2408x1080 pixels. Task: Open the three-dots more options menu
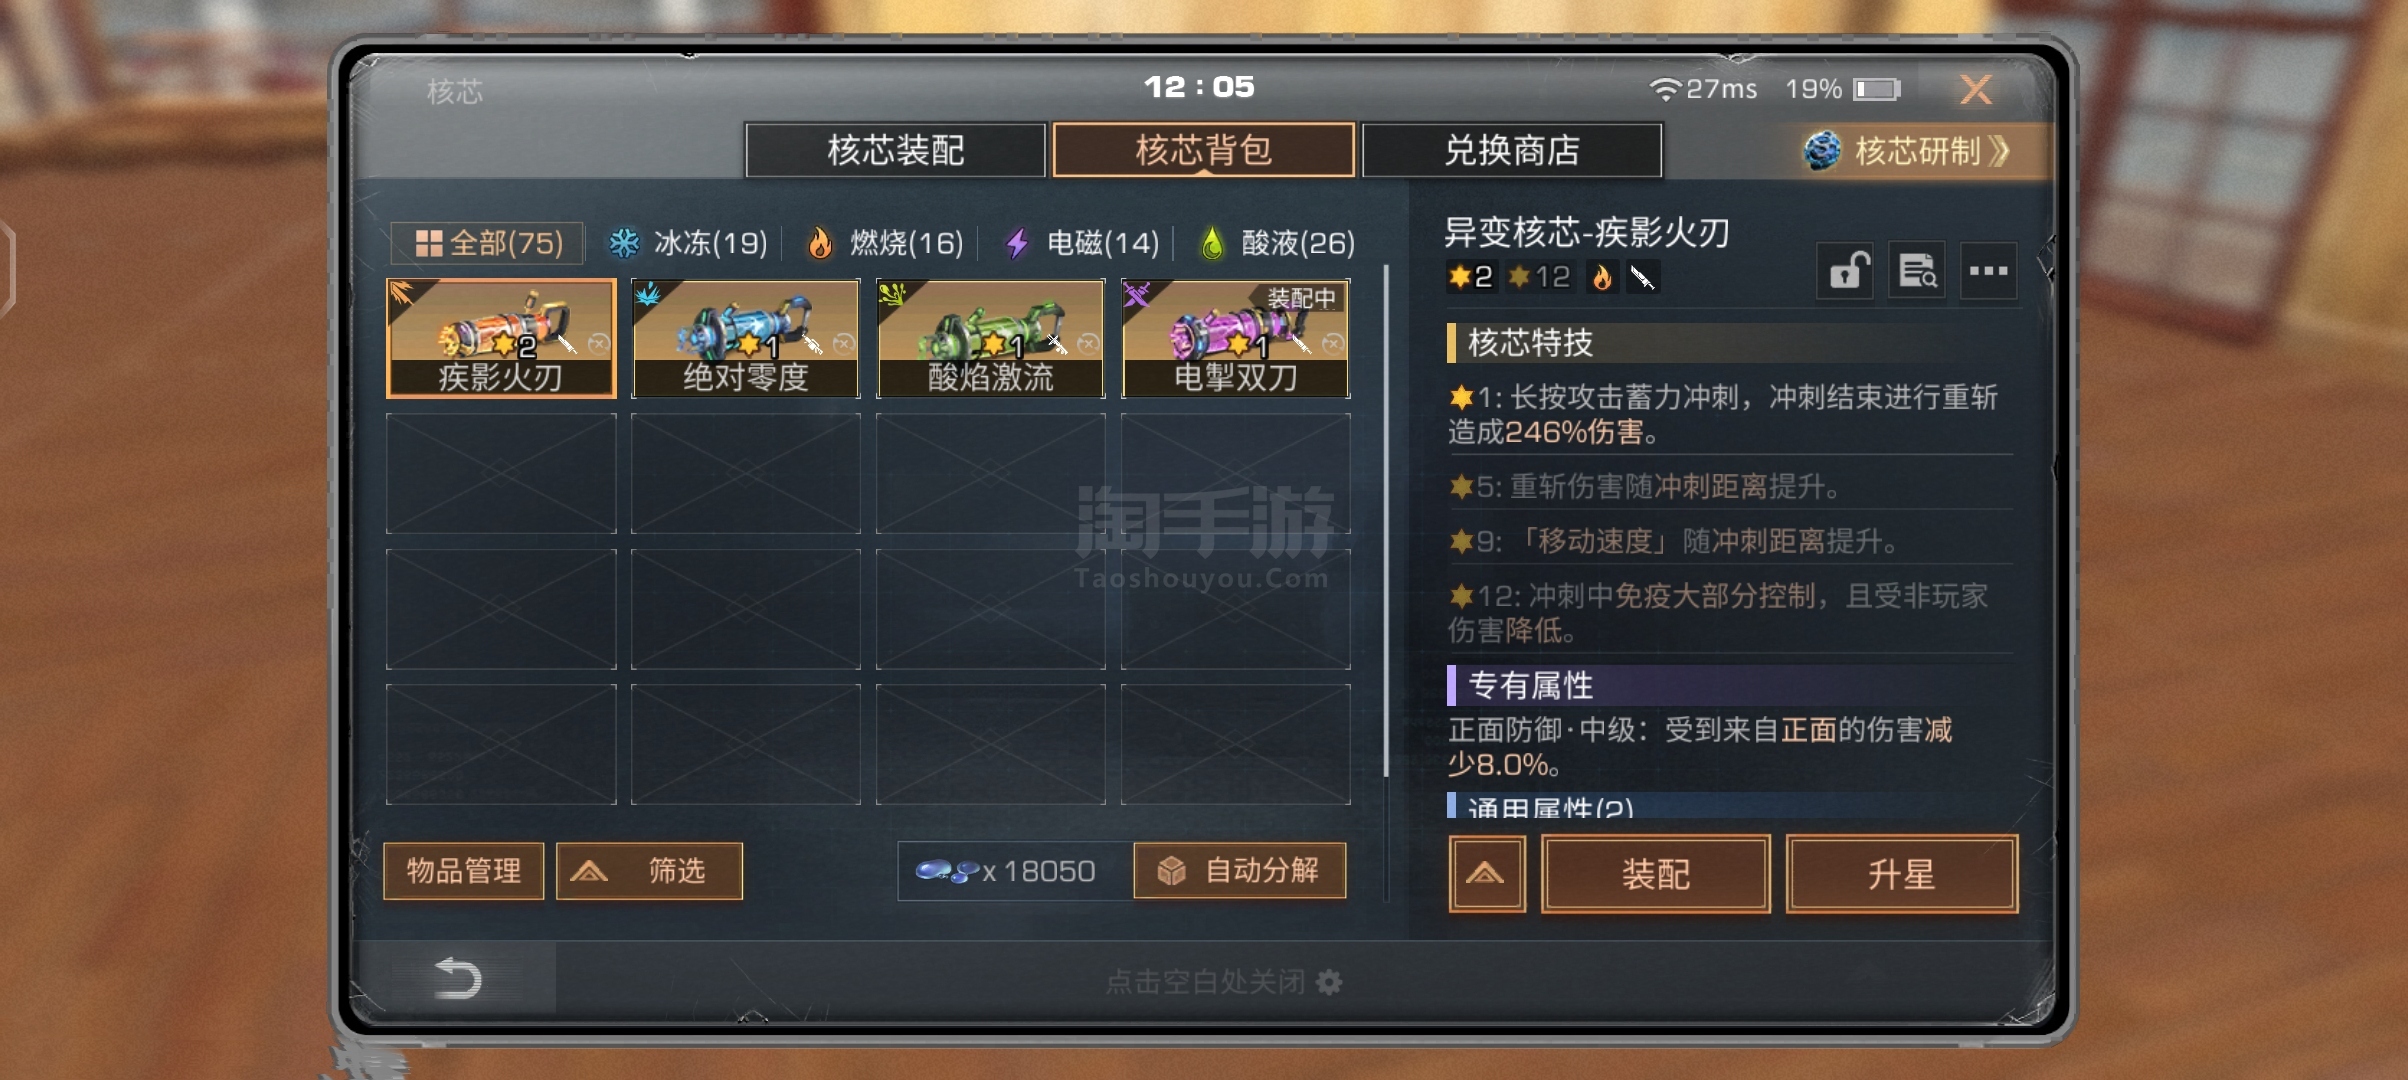pos(1988,270)
